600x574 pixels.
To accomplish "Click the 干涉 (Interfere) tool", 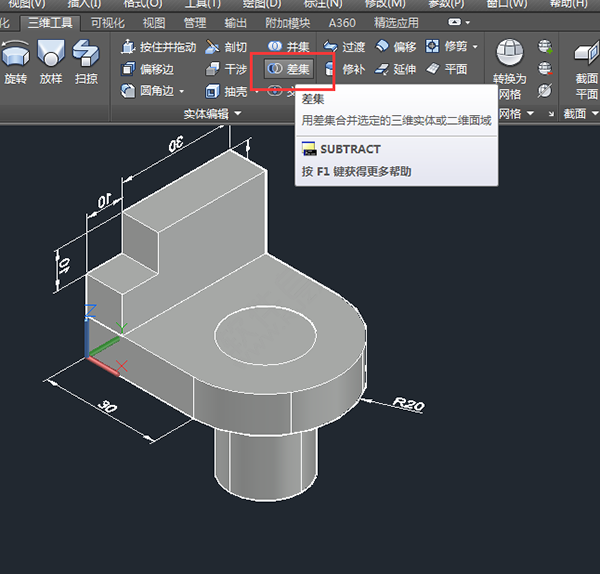I will 226,69.
